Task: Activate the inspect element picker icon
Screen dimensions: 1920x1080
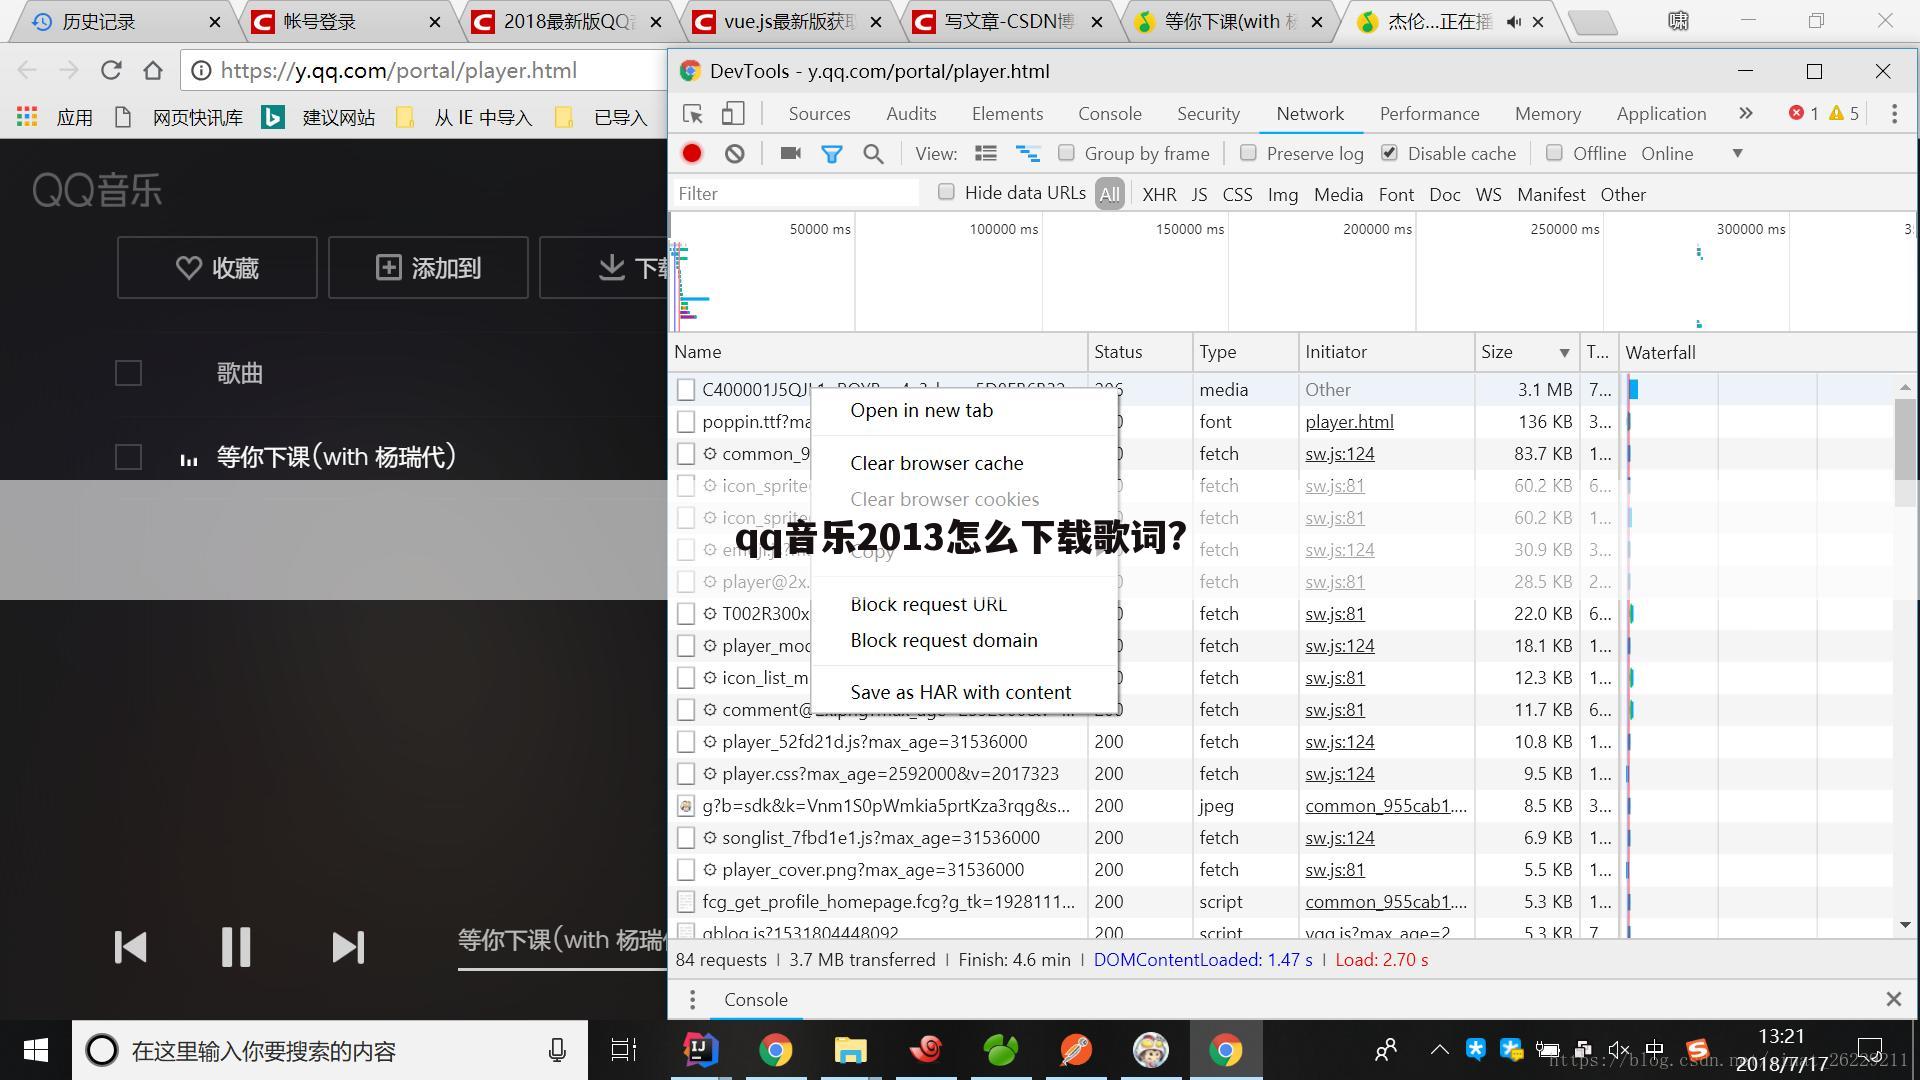Action: 692,114
